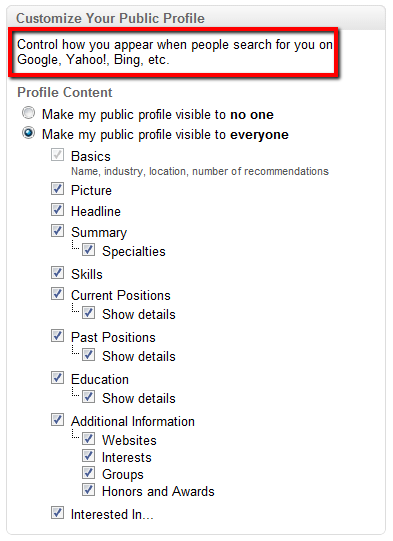
Task: Toggle Show details under Past Positions
Action: 88,355
